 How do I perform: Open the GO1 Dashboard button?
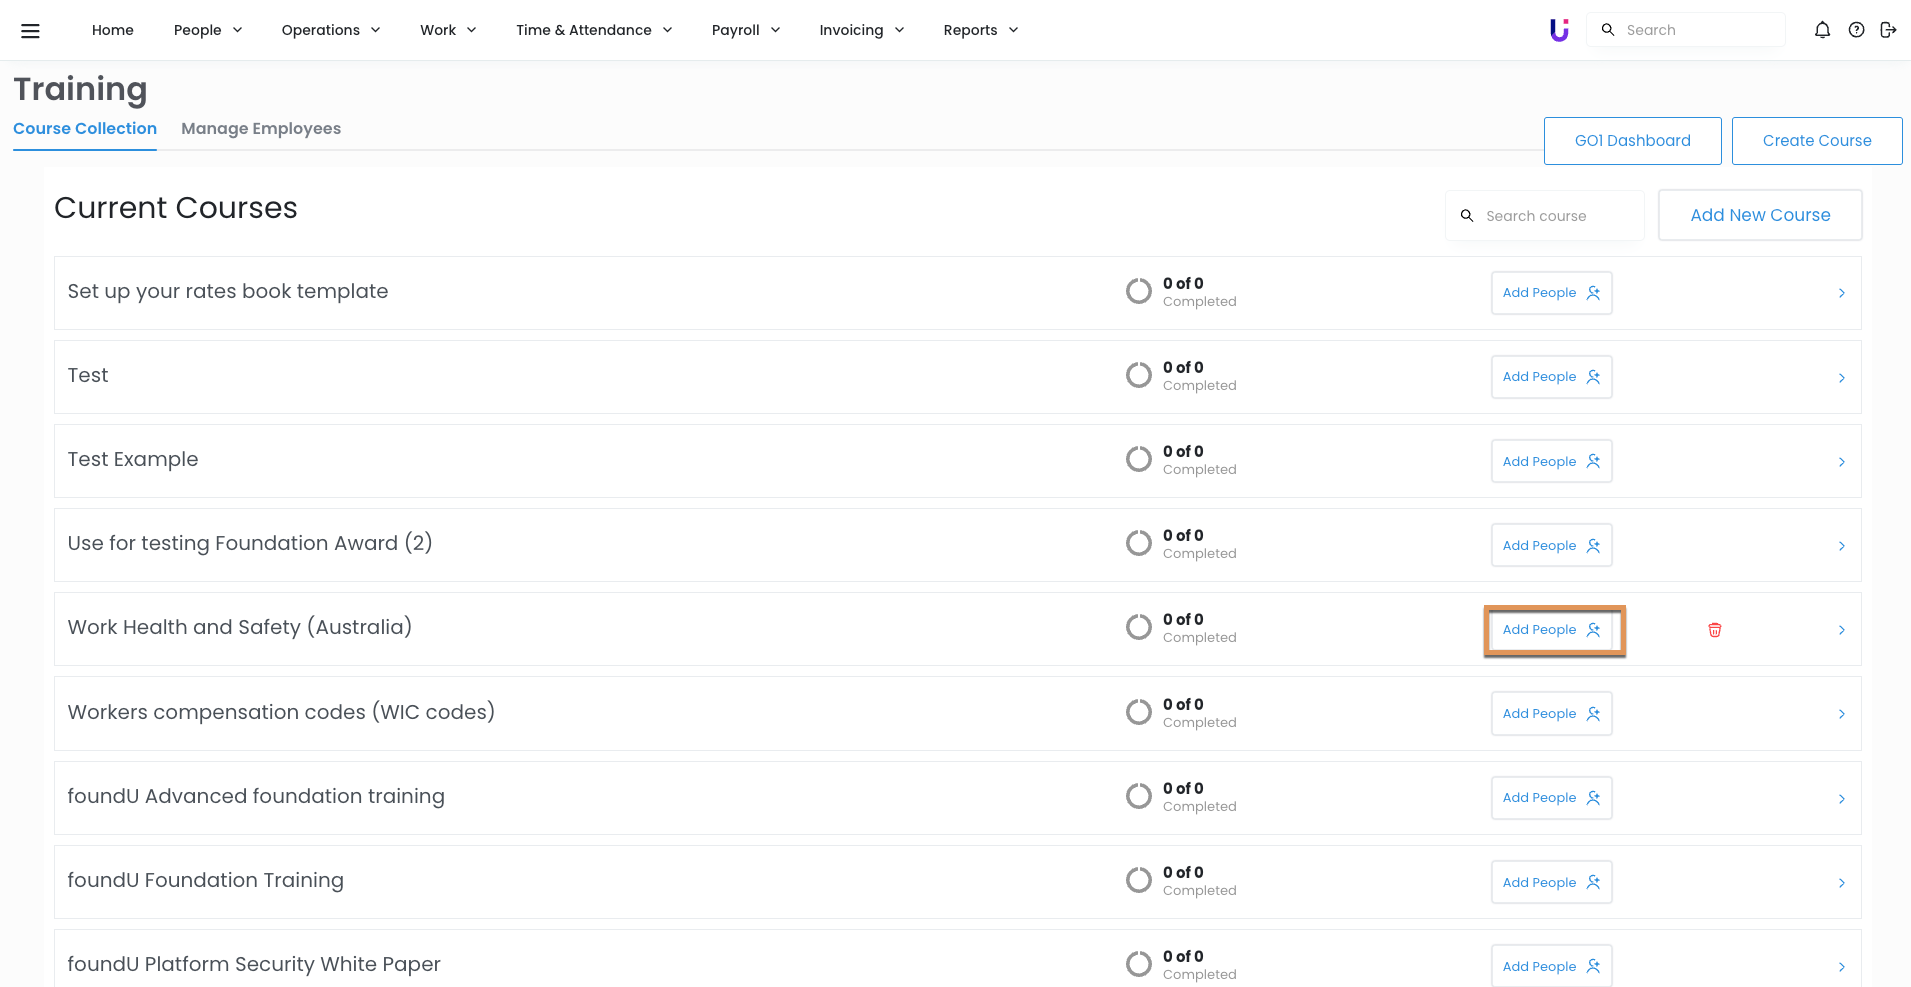(x=1632, y=141)
